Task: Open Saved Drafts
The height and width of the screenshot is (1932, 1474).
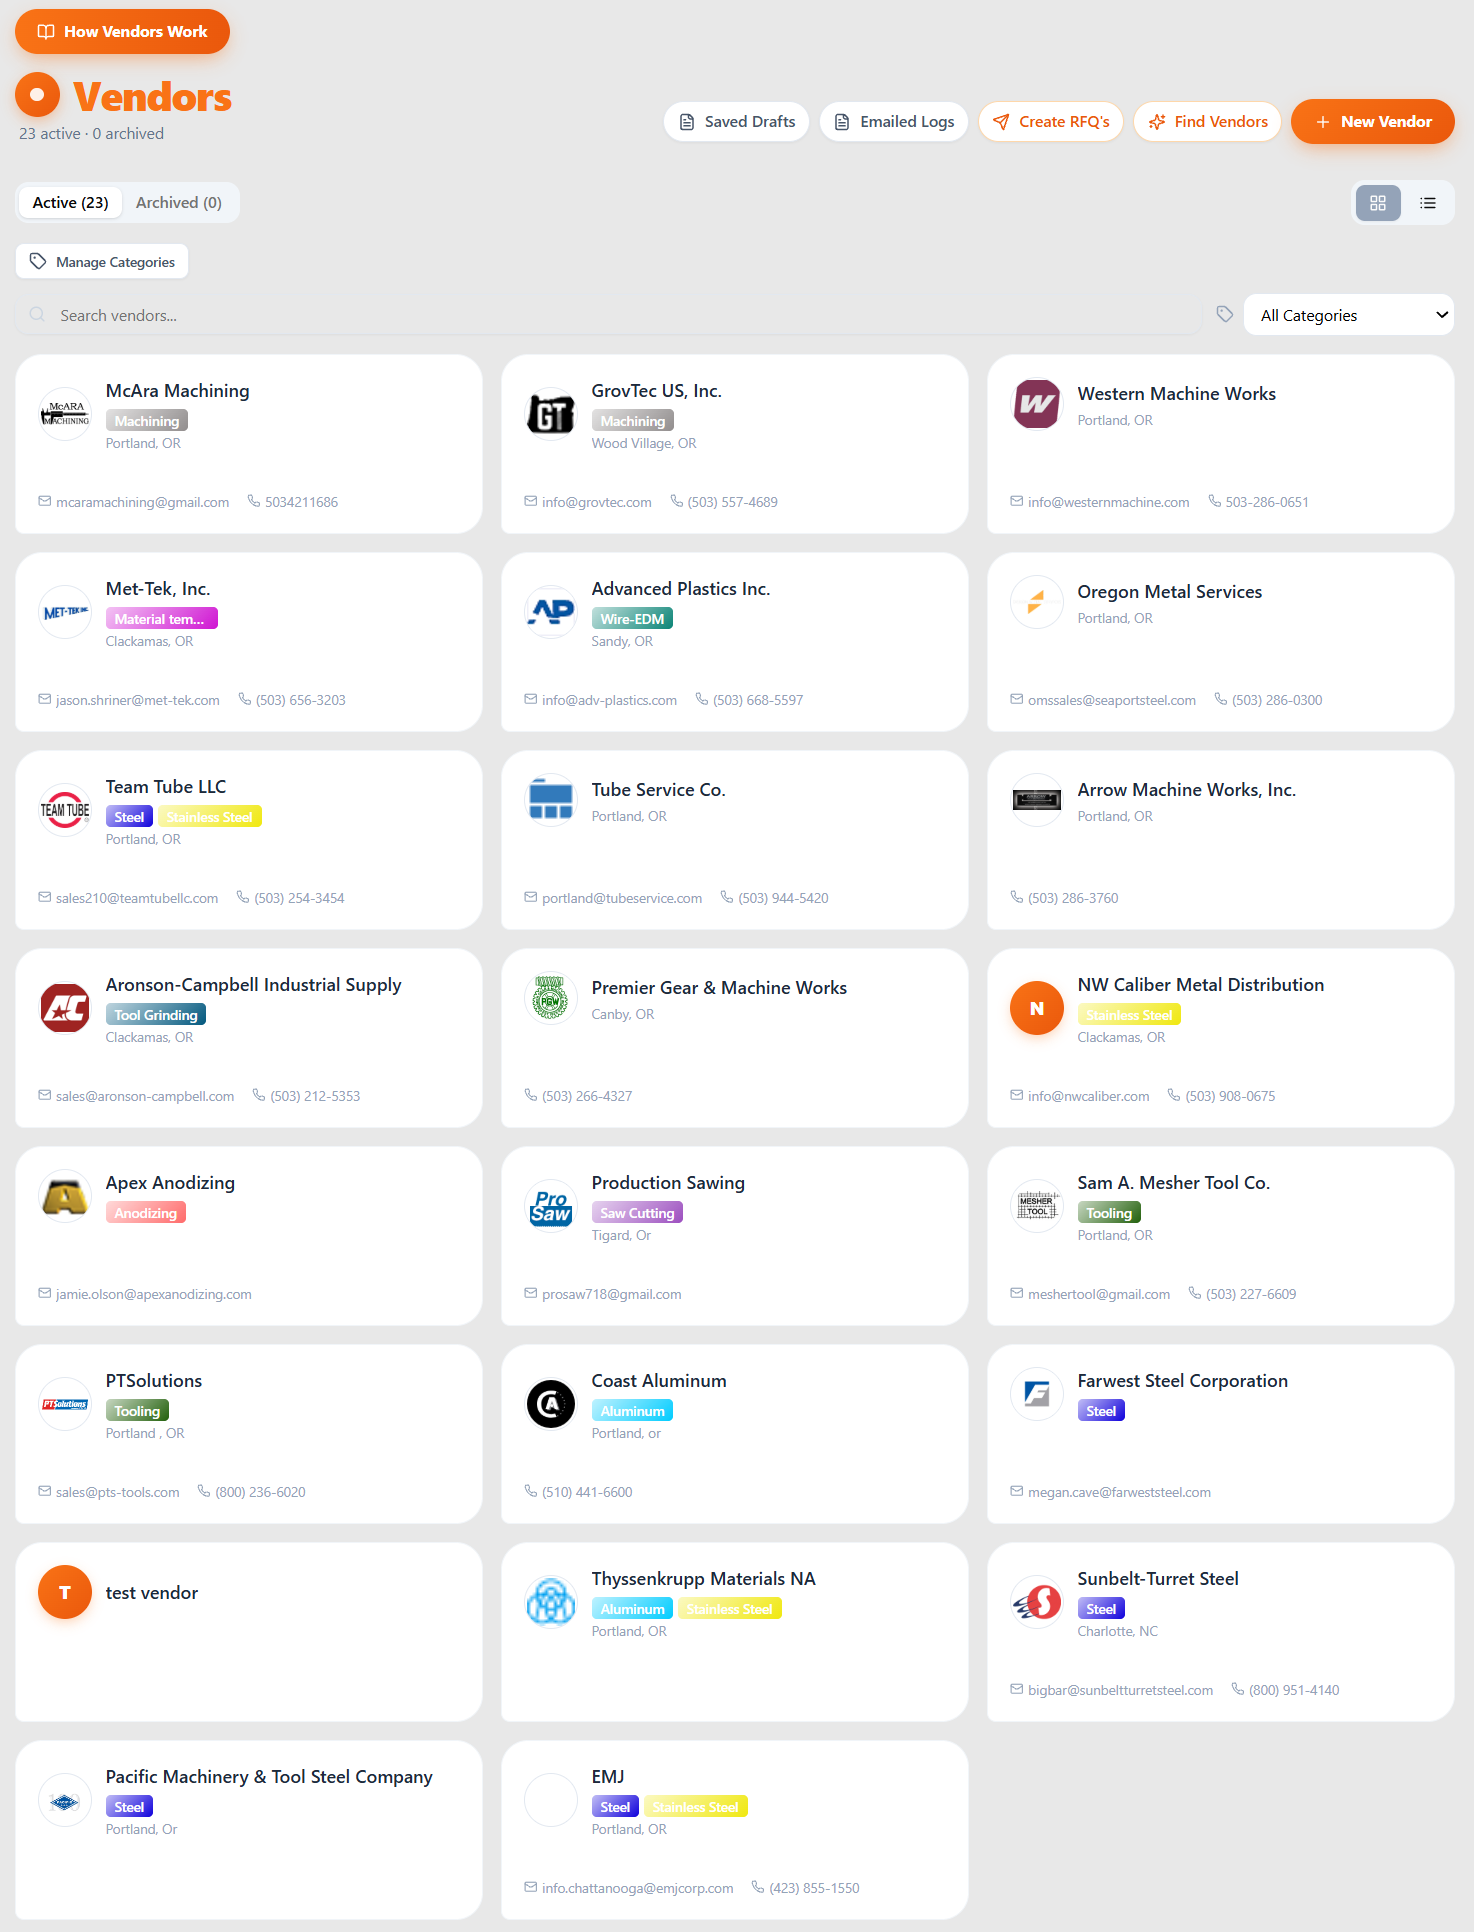Action: coord(736,122)
